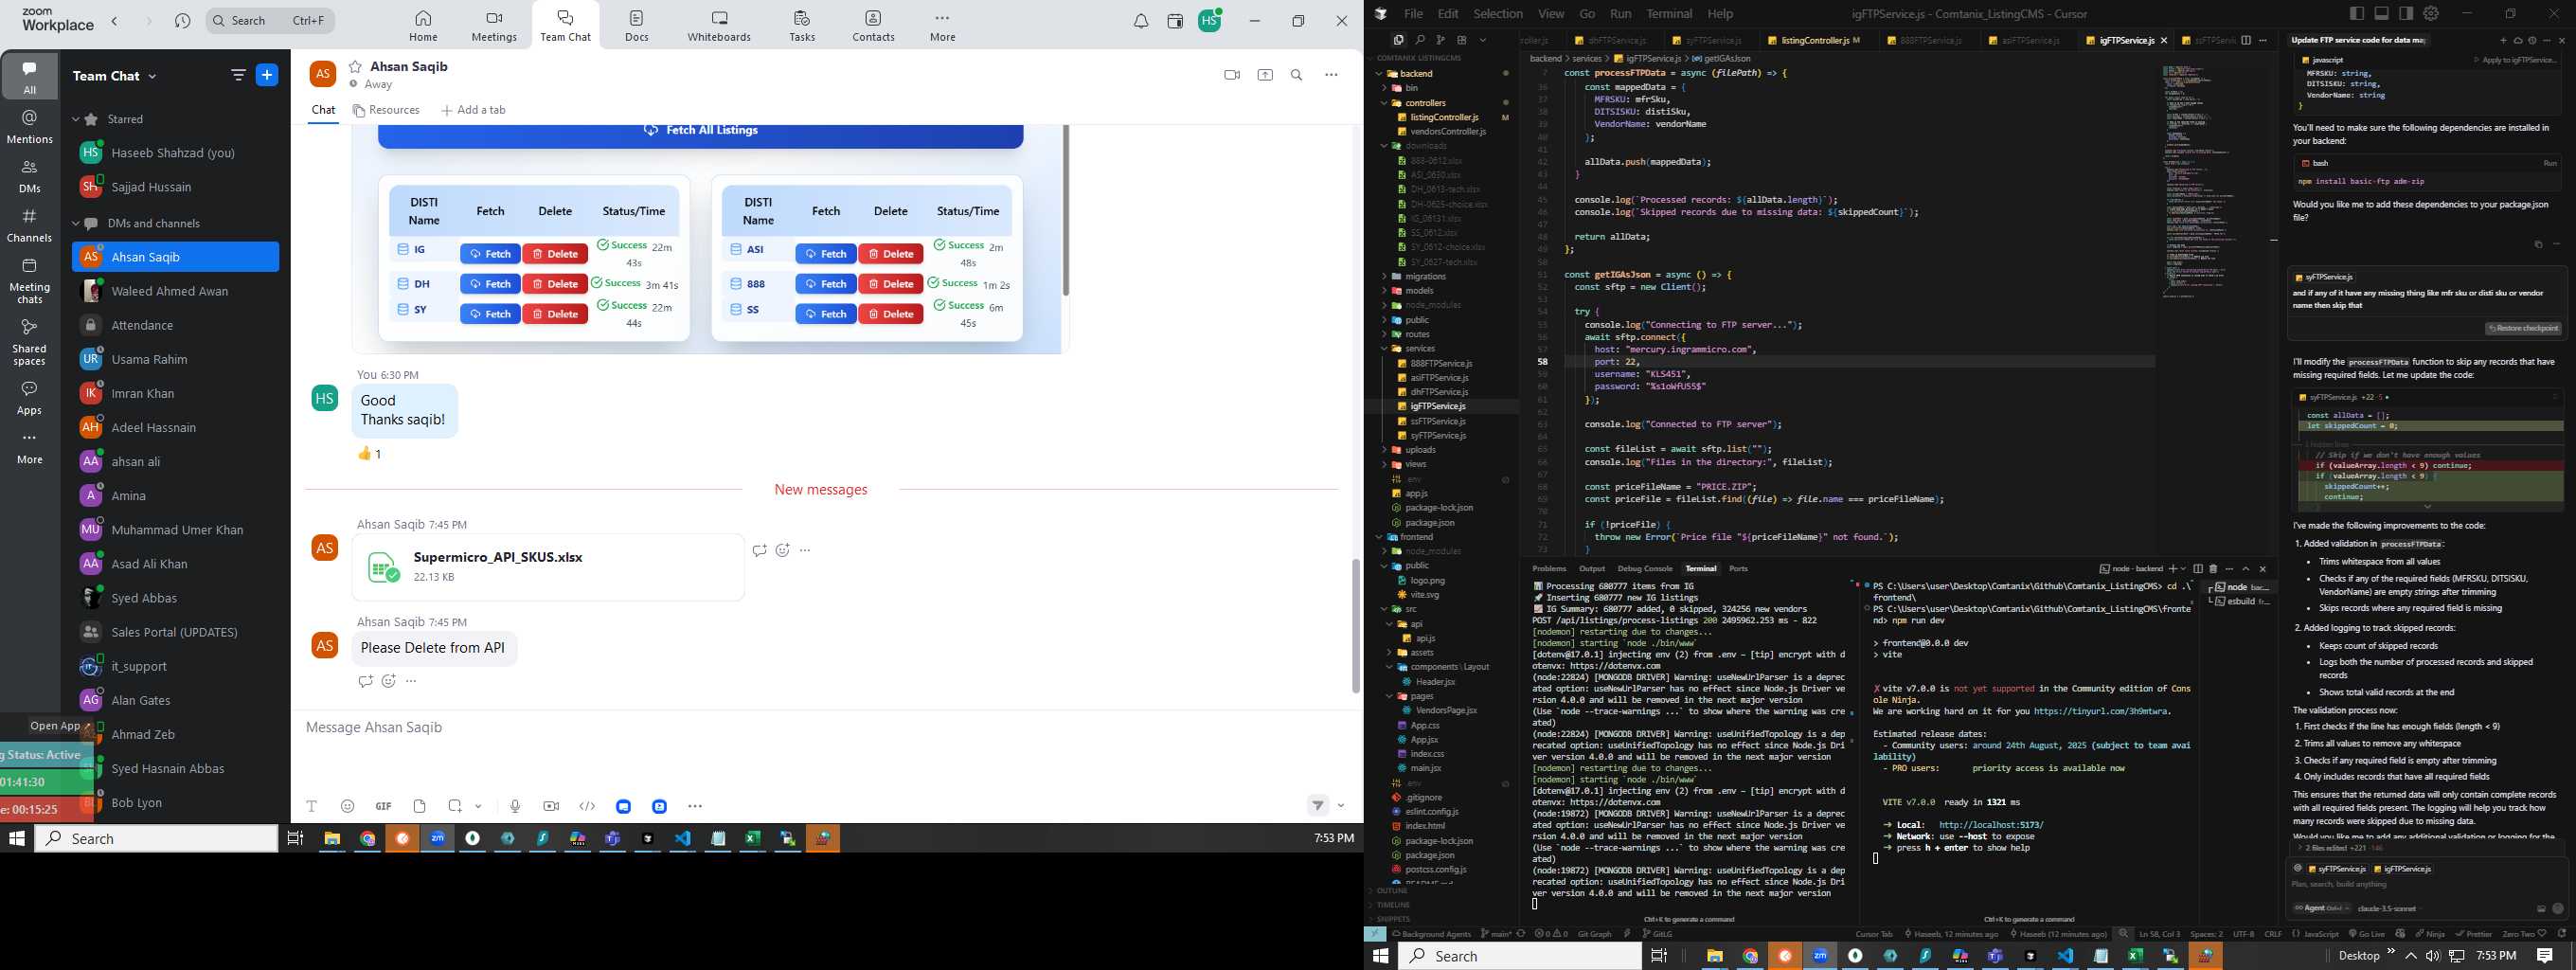The image size is (2576, 970).
Task: Kill terminal with trash icon
Action: pos(2213,569)
